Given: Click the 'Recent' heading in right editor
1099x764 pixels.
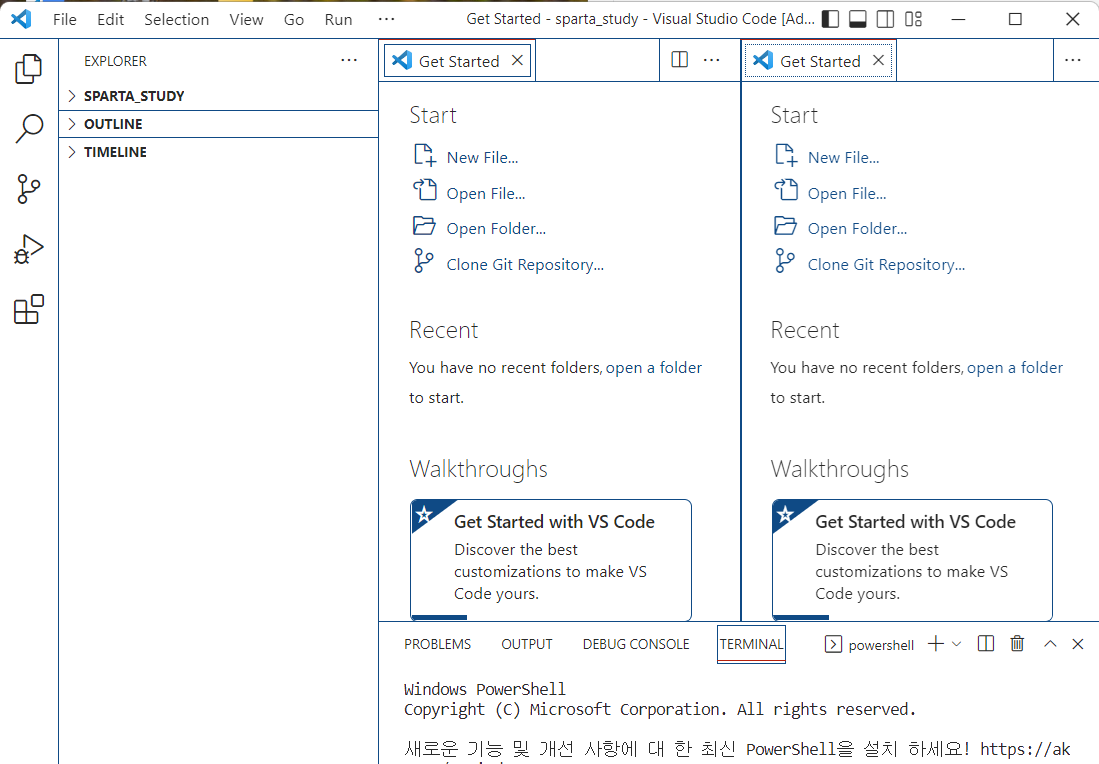Looking at the screenshot, I should [805, 329].
